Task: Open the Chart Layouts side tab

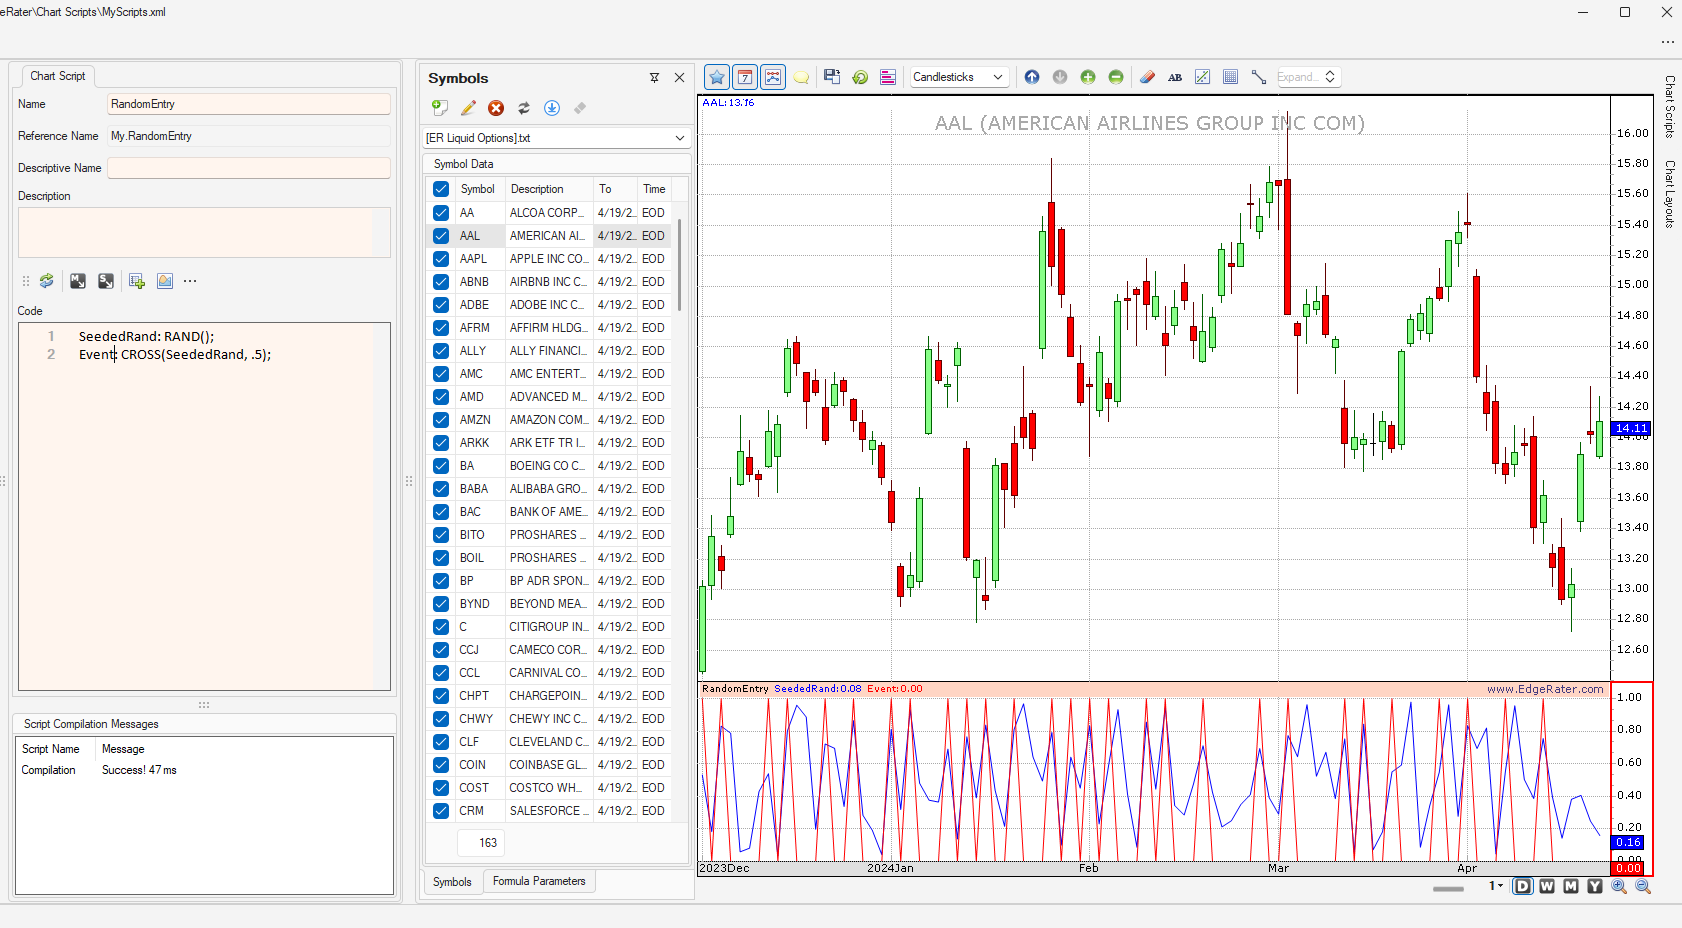Action: pyautogui.click(x=1669, y=194)
